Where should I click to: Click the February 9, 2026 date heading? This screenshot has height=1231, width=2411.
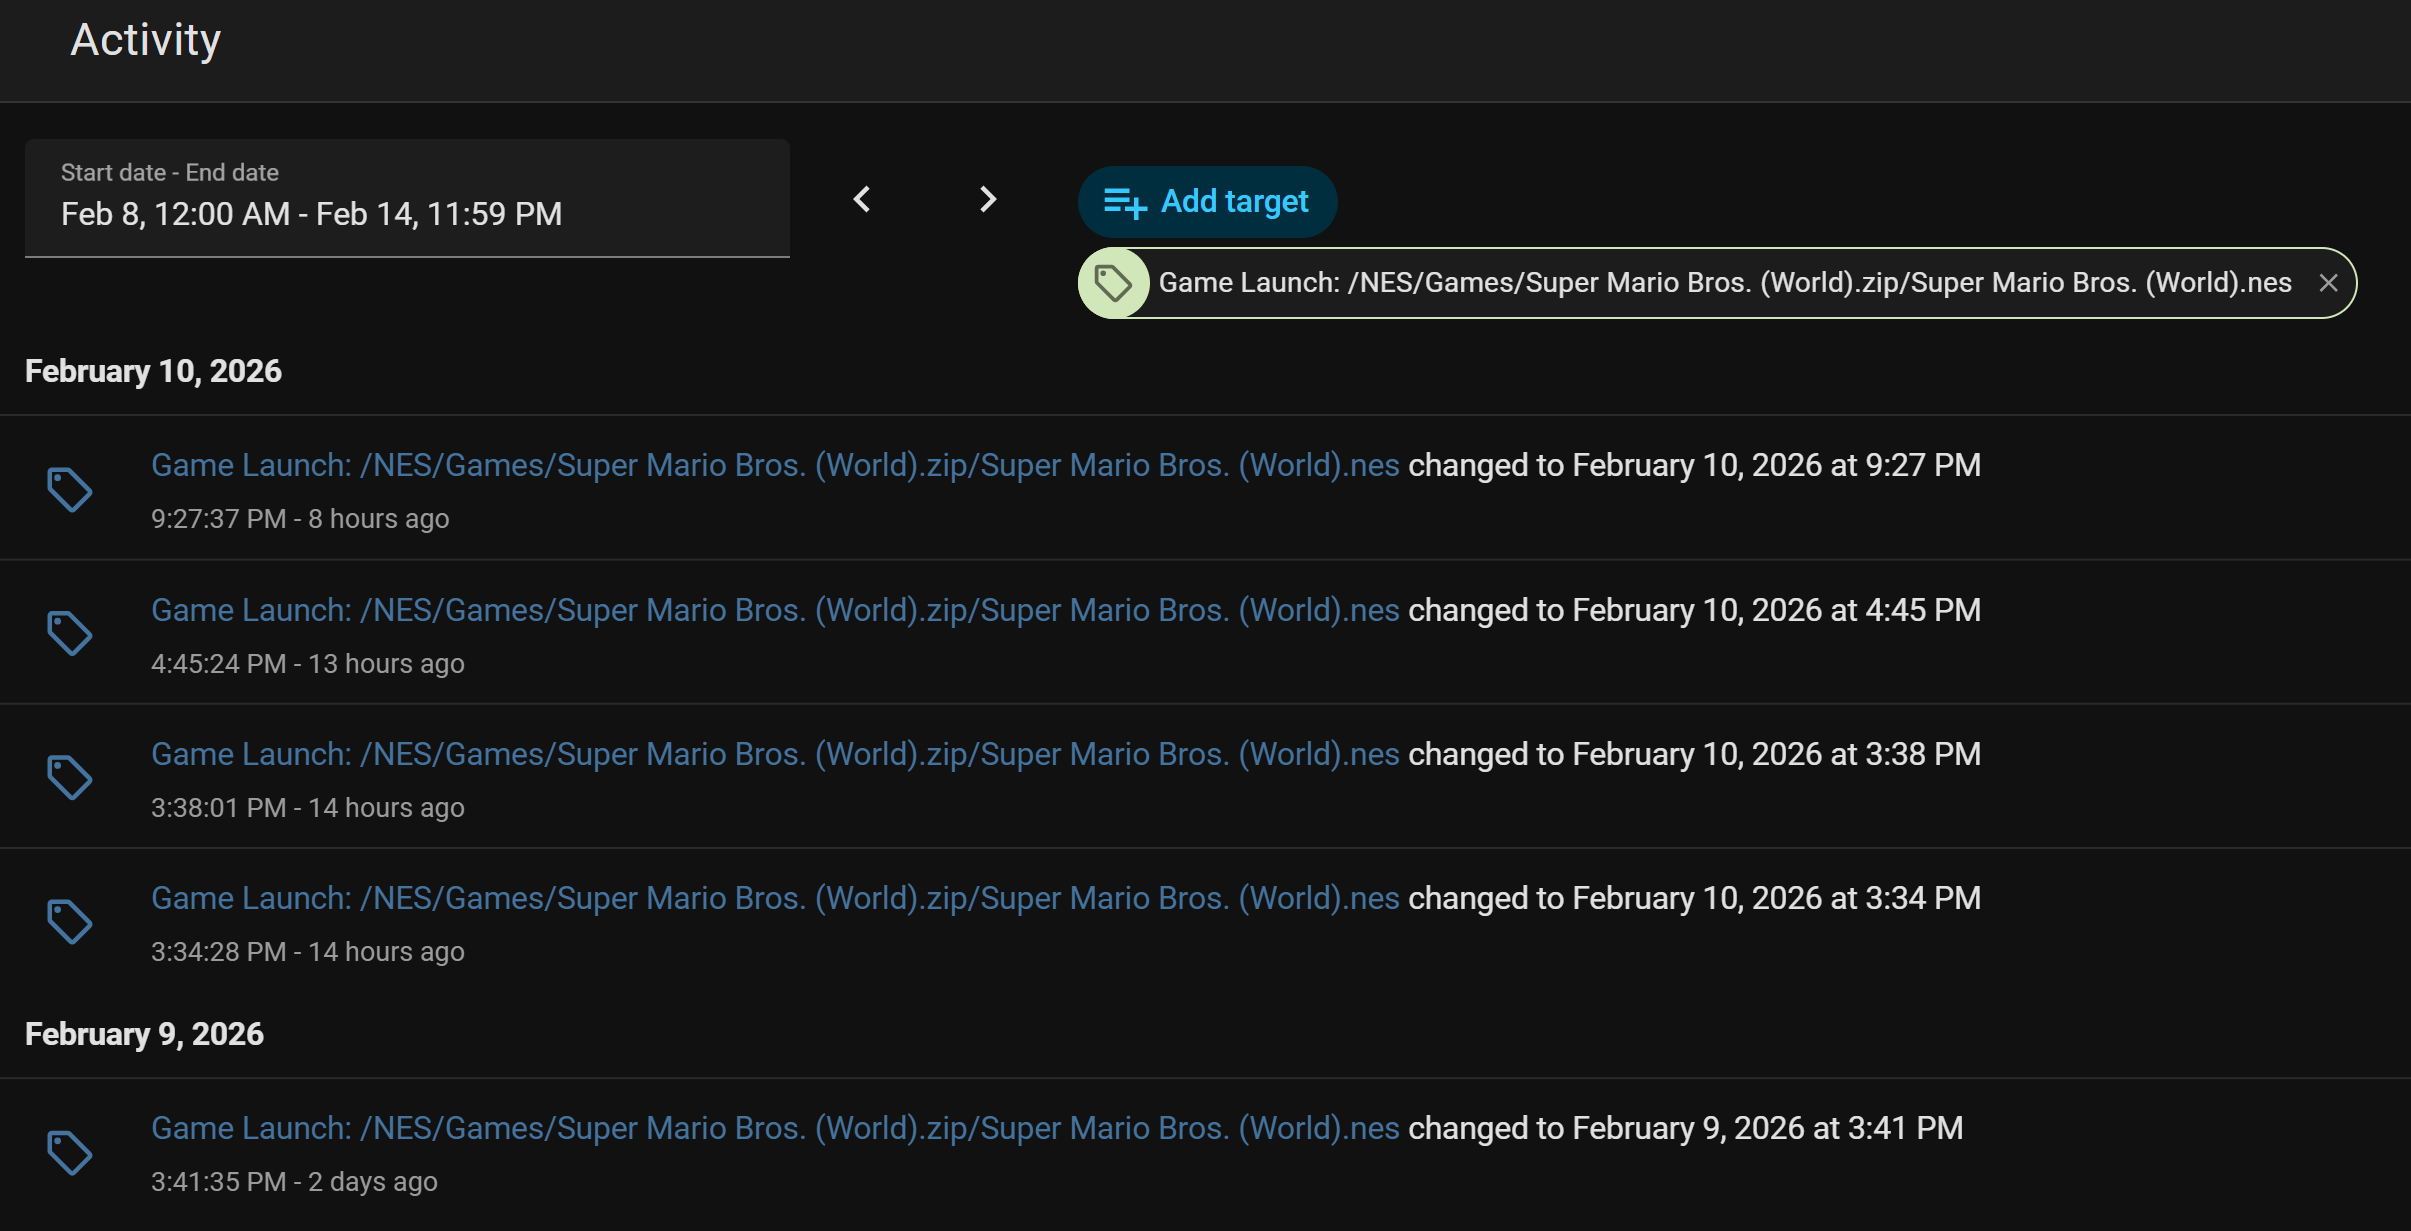(x=144, y=1034)
